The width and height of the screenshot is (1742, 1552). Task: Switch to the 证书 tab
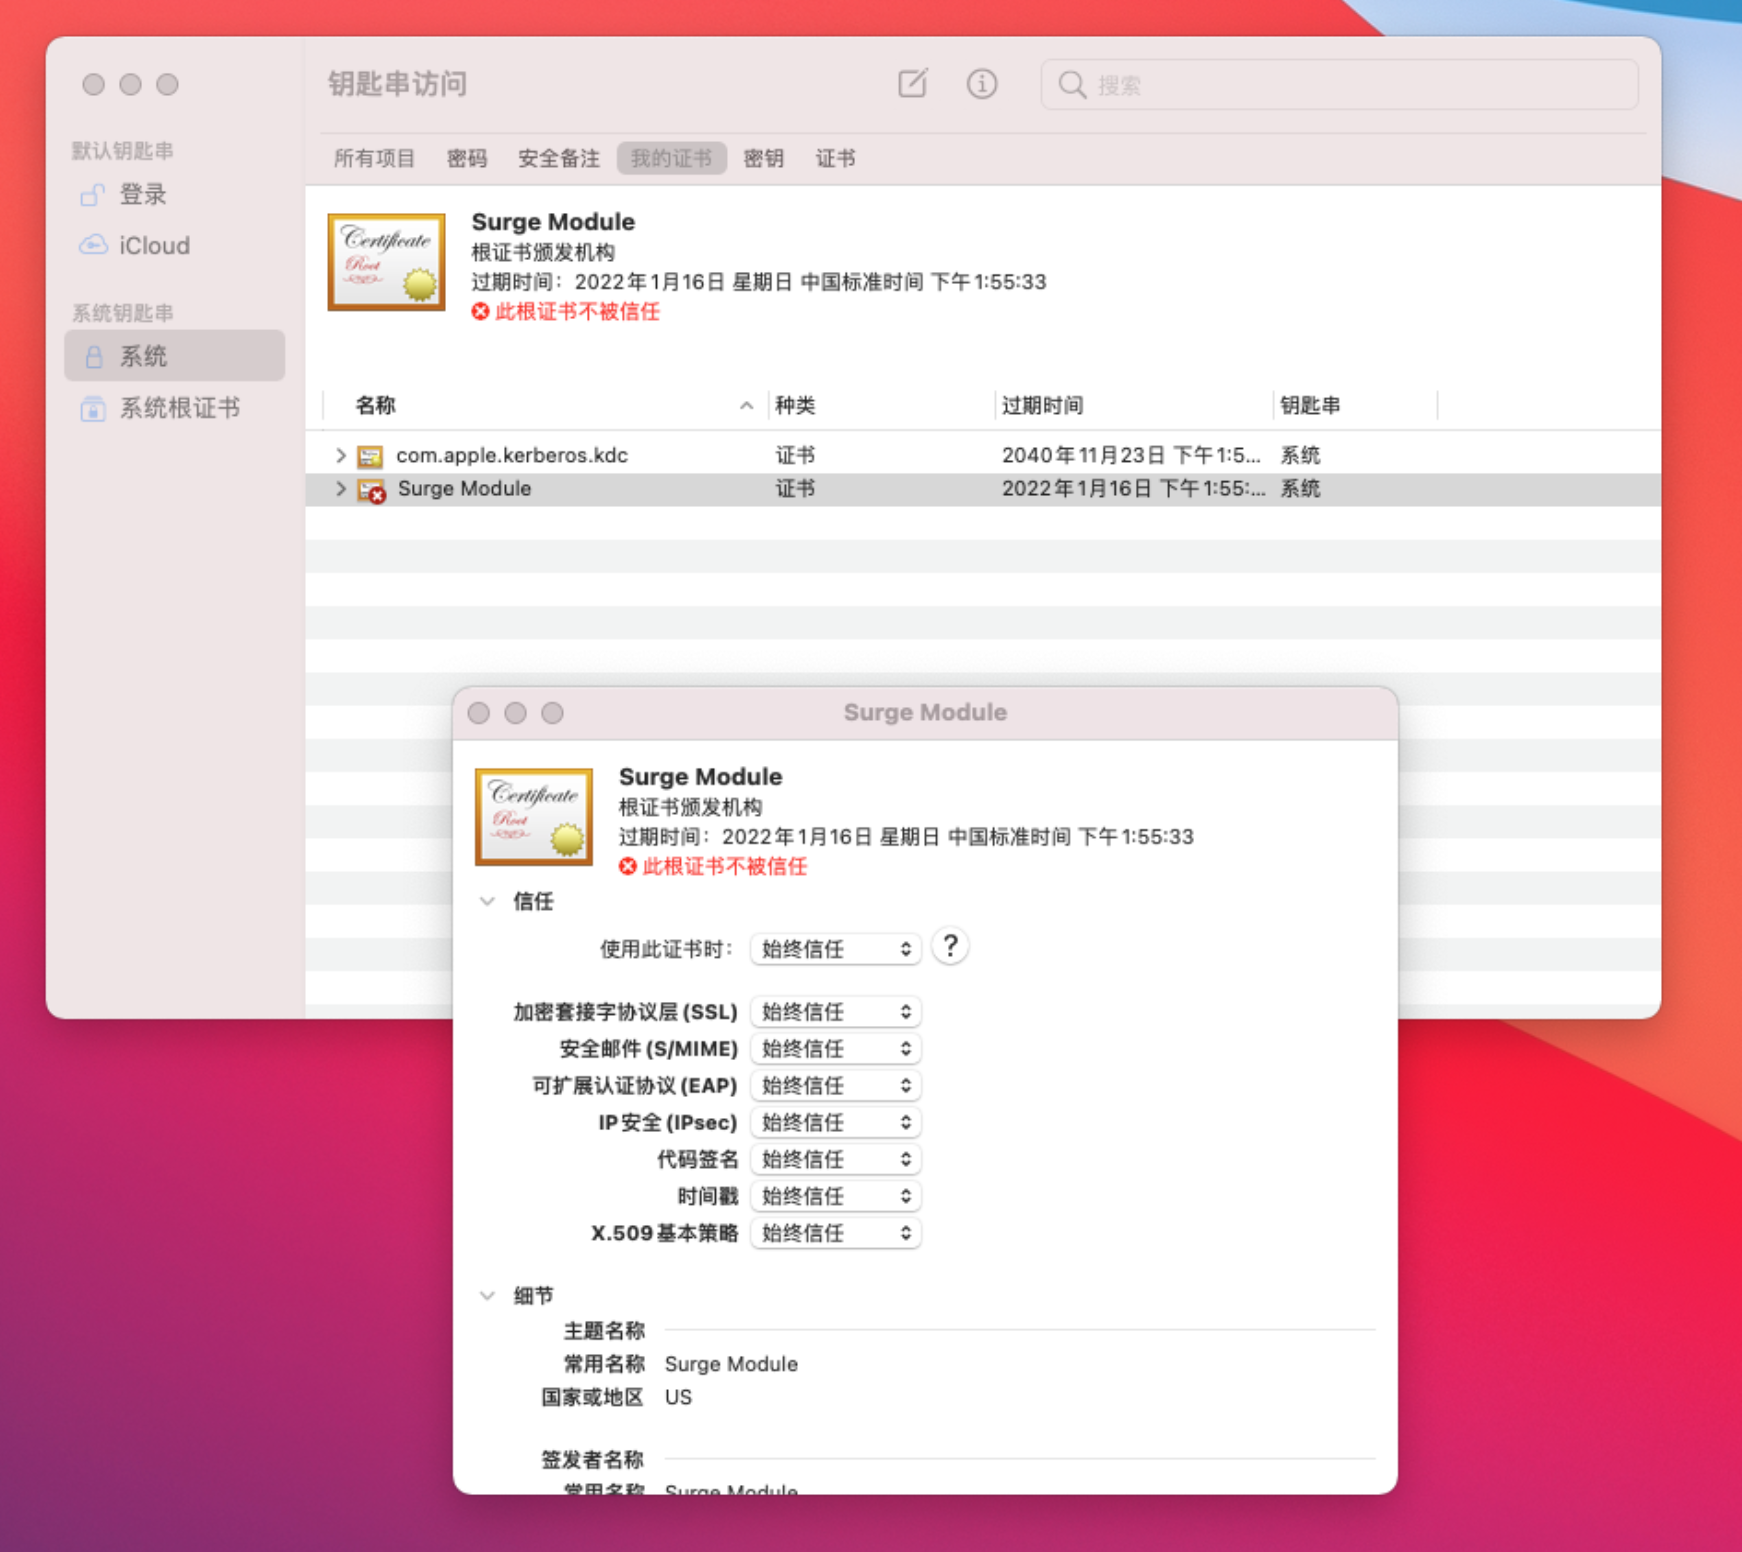(836, 159)
